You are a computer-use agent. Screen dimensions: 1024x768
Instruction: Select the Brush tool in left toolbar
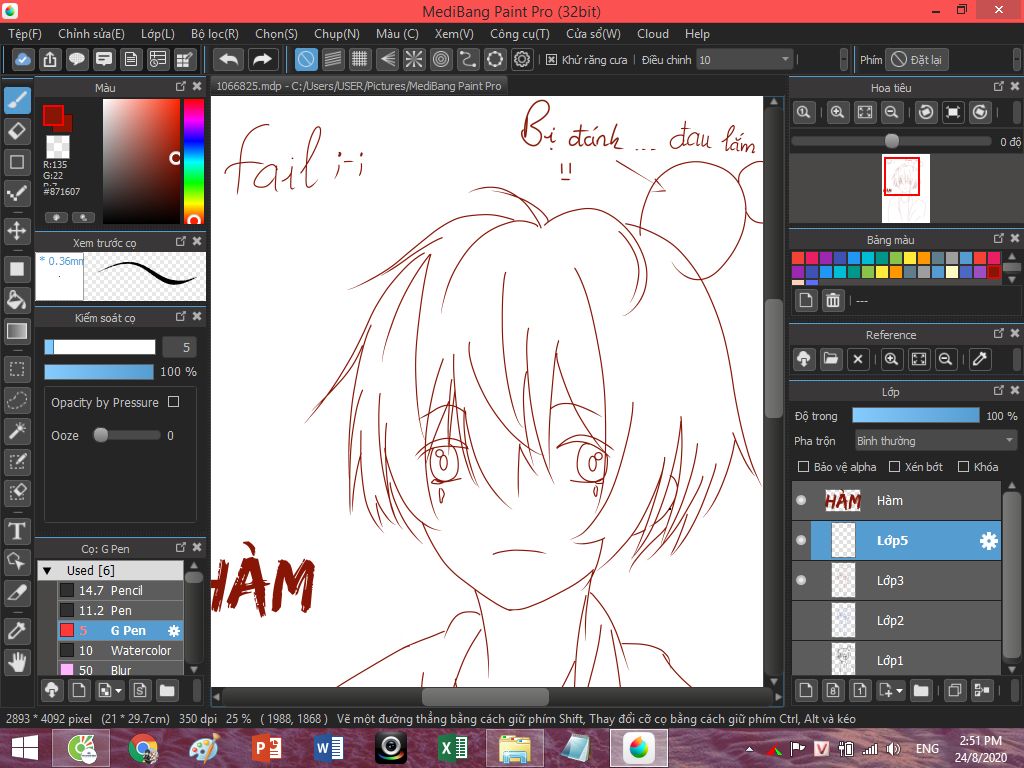17,100
